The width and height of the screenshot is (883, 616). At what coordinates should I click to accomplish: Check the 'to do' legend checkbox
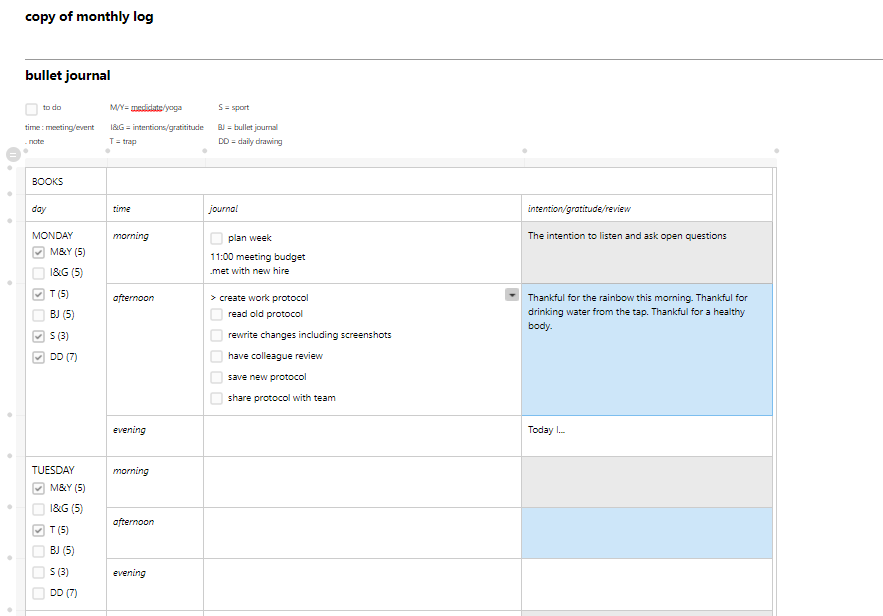point(32,109)
